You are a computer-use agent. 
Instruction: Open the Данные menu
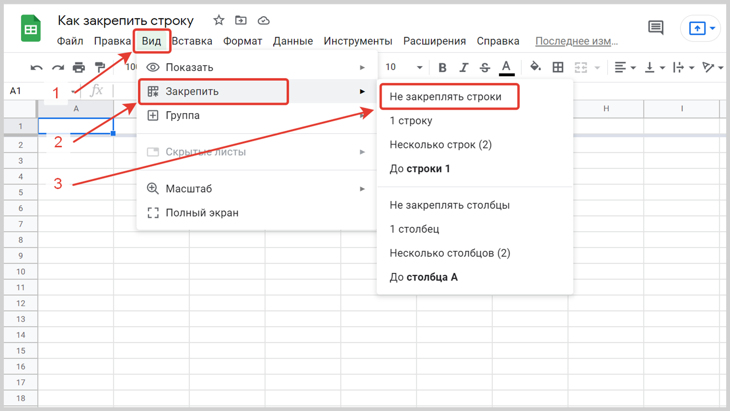coord(293,41)
